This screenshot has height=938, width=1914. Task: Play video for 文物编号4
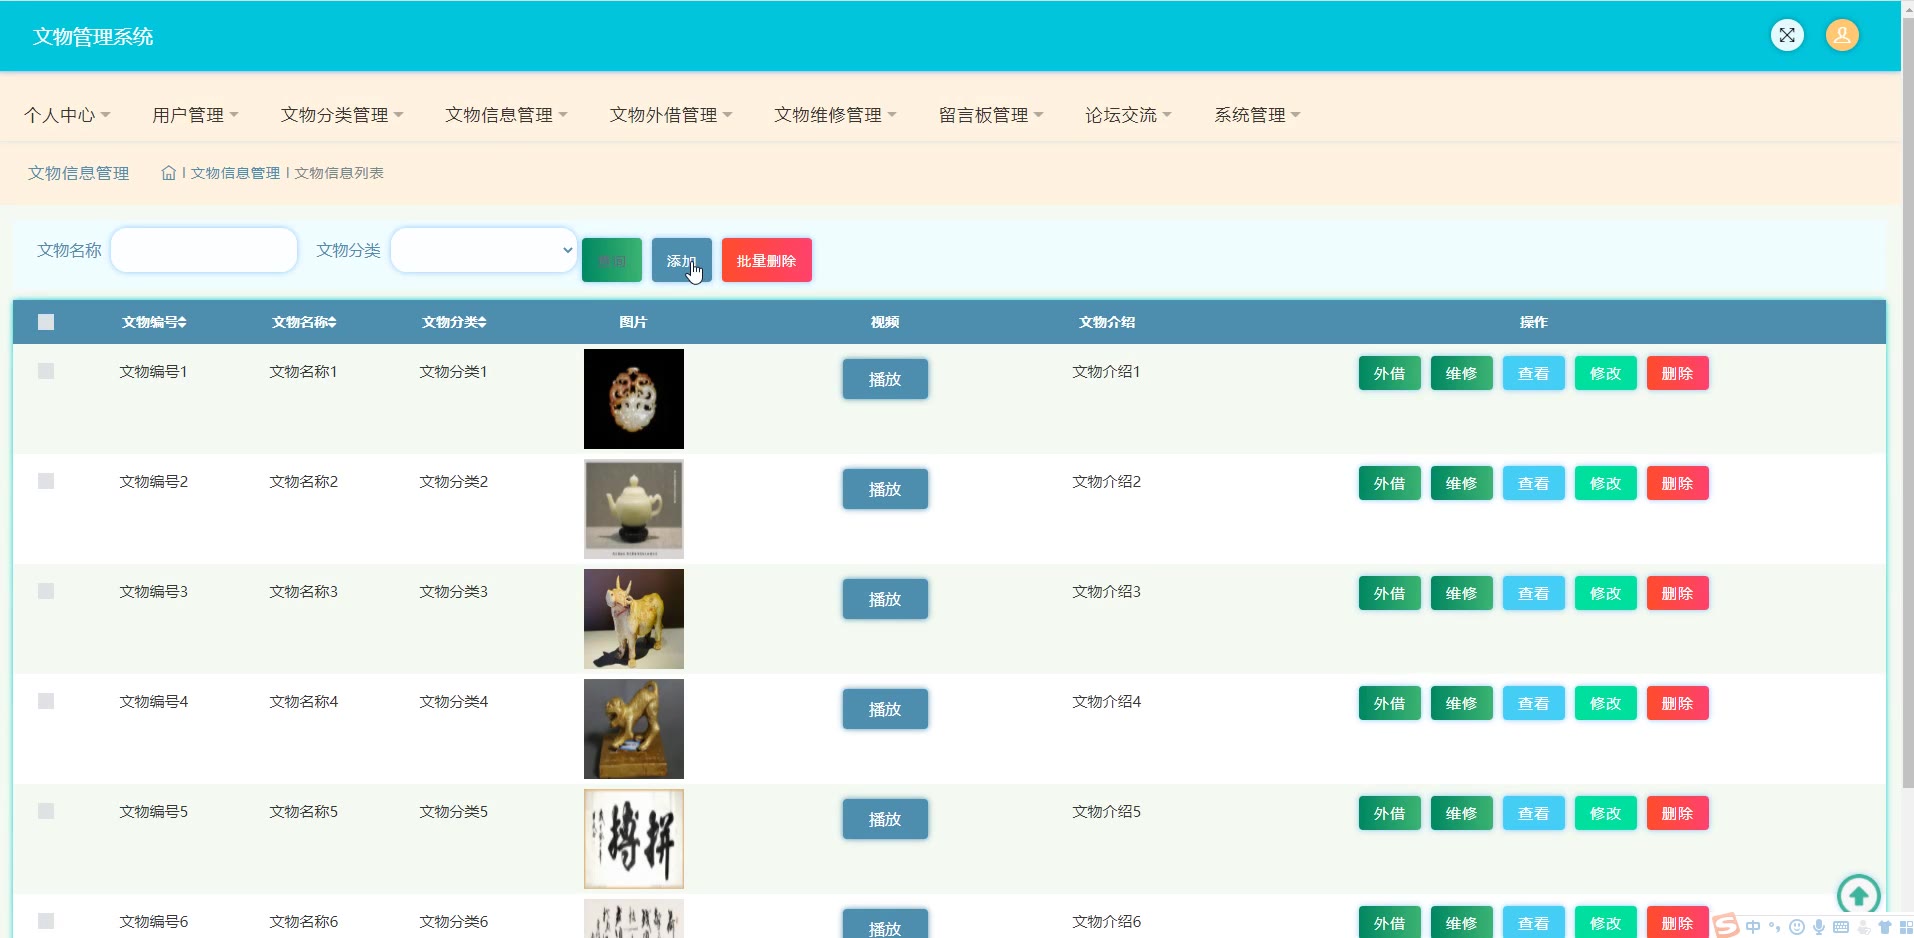(885, 709)
